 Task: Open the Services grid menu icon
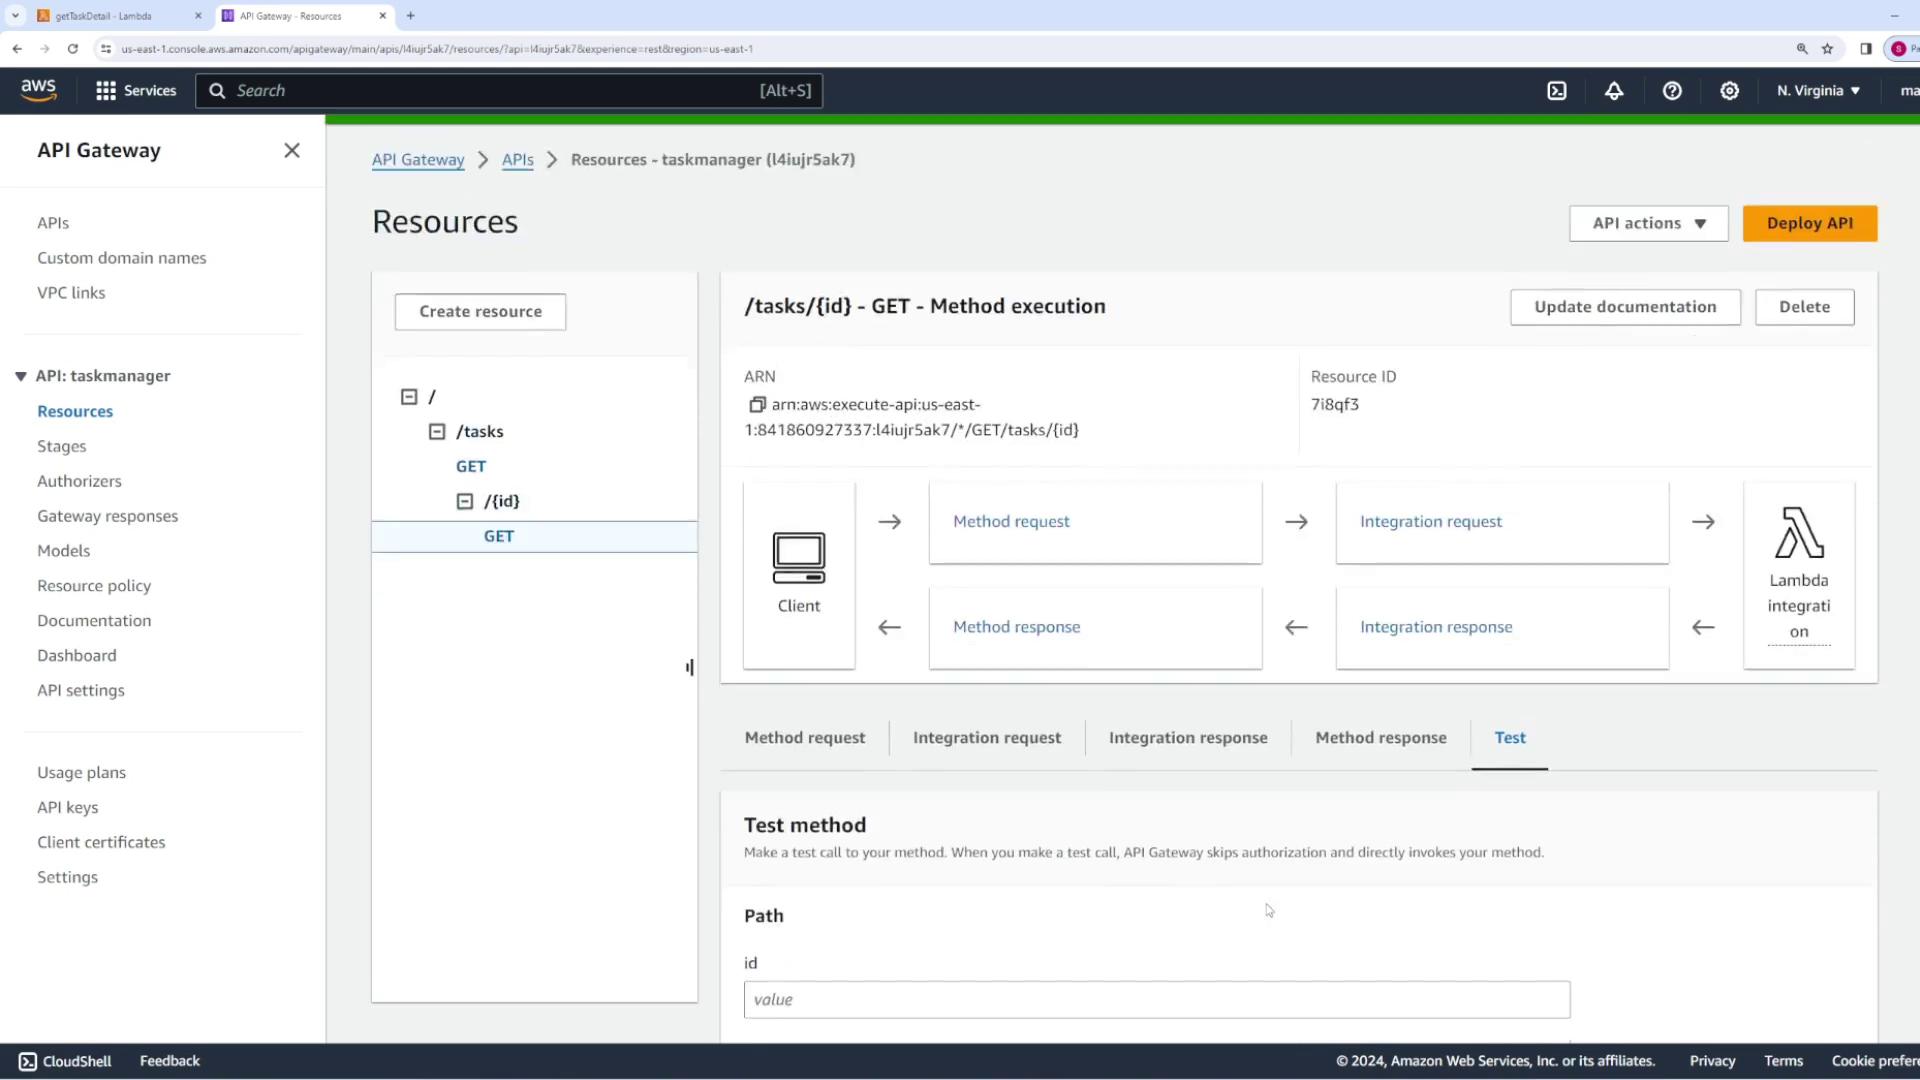[x=106, y=91]
